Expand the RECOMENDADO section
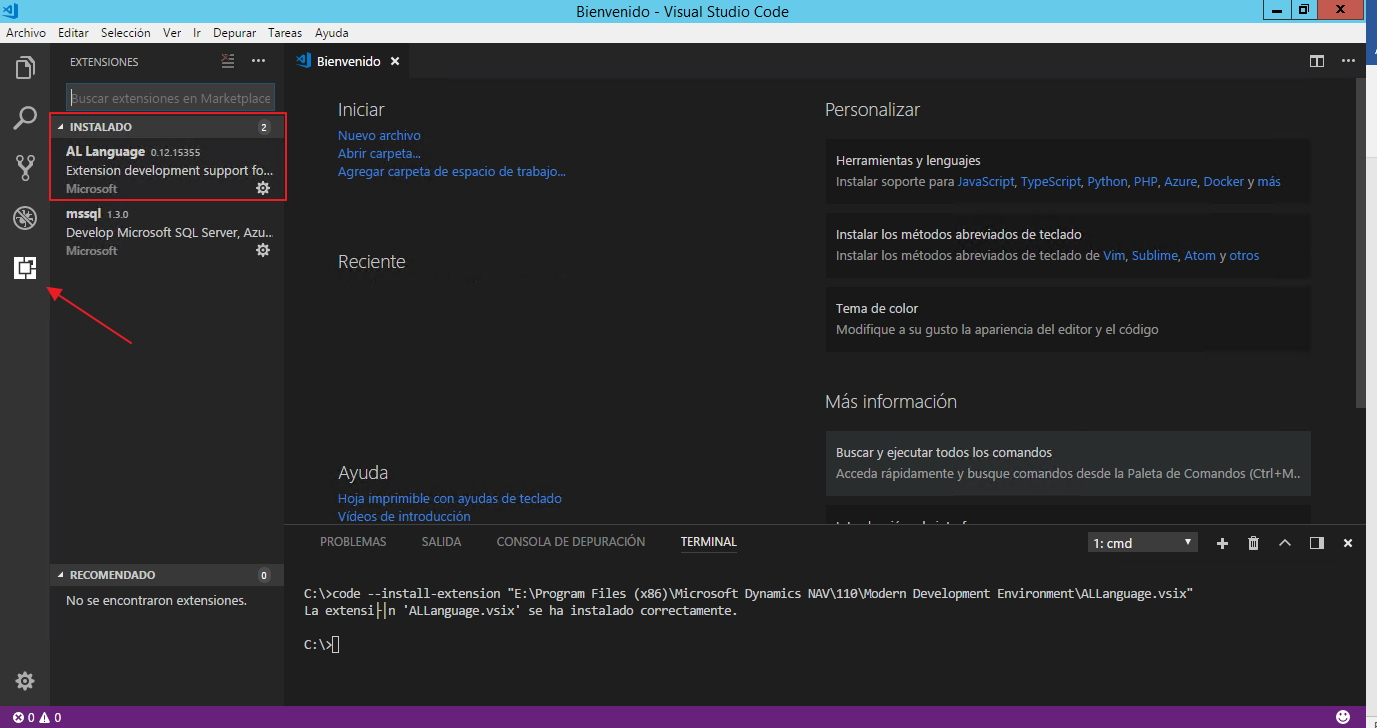The height and width of the screenshot is (728, 1377). (62, 575)
